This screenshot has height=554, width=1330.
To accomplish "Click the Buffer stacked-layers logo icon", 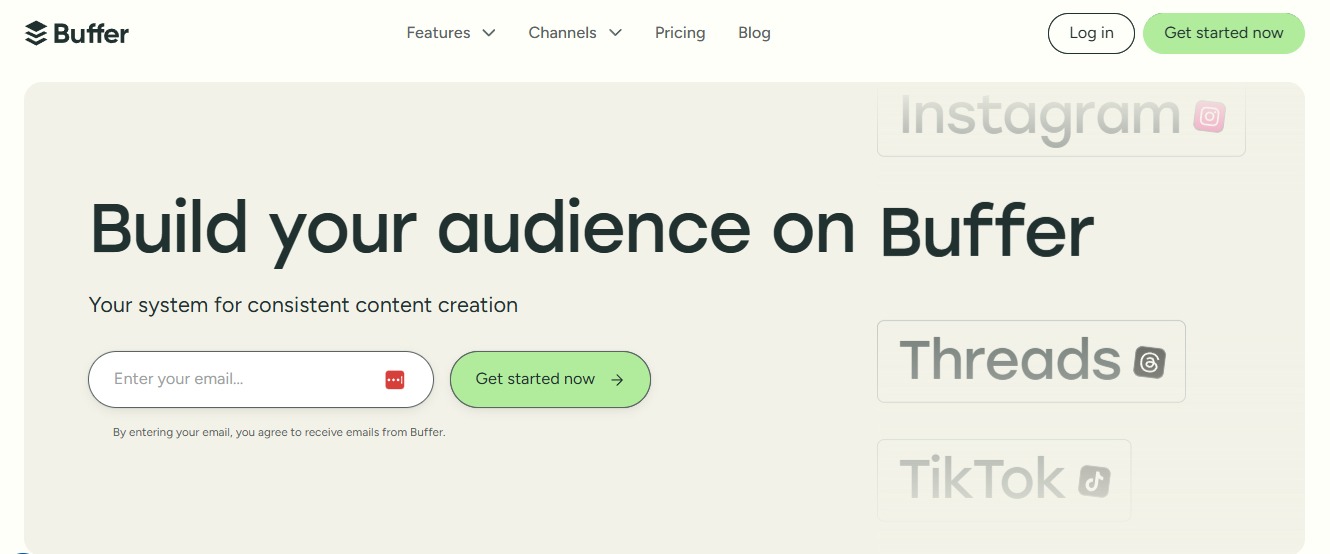I will tap(36, 33).
